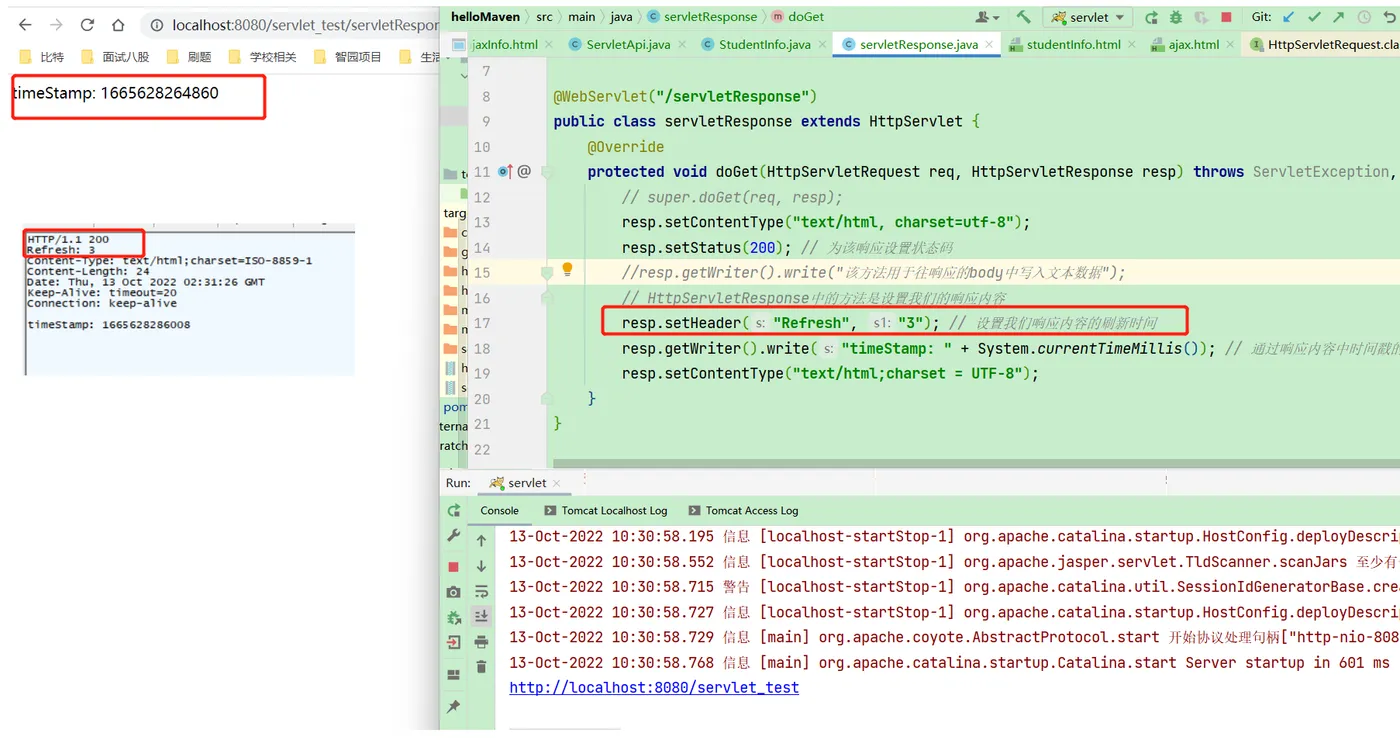This screenshot has height=740, width=1400.
Task: Click the wrench settings icon in Run panel
Action: click(x=453, y=536)
